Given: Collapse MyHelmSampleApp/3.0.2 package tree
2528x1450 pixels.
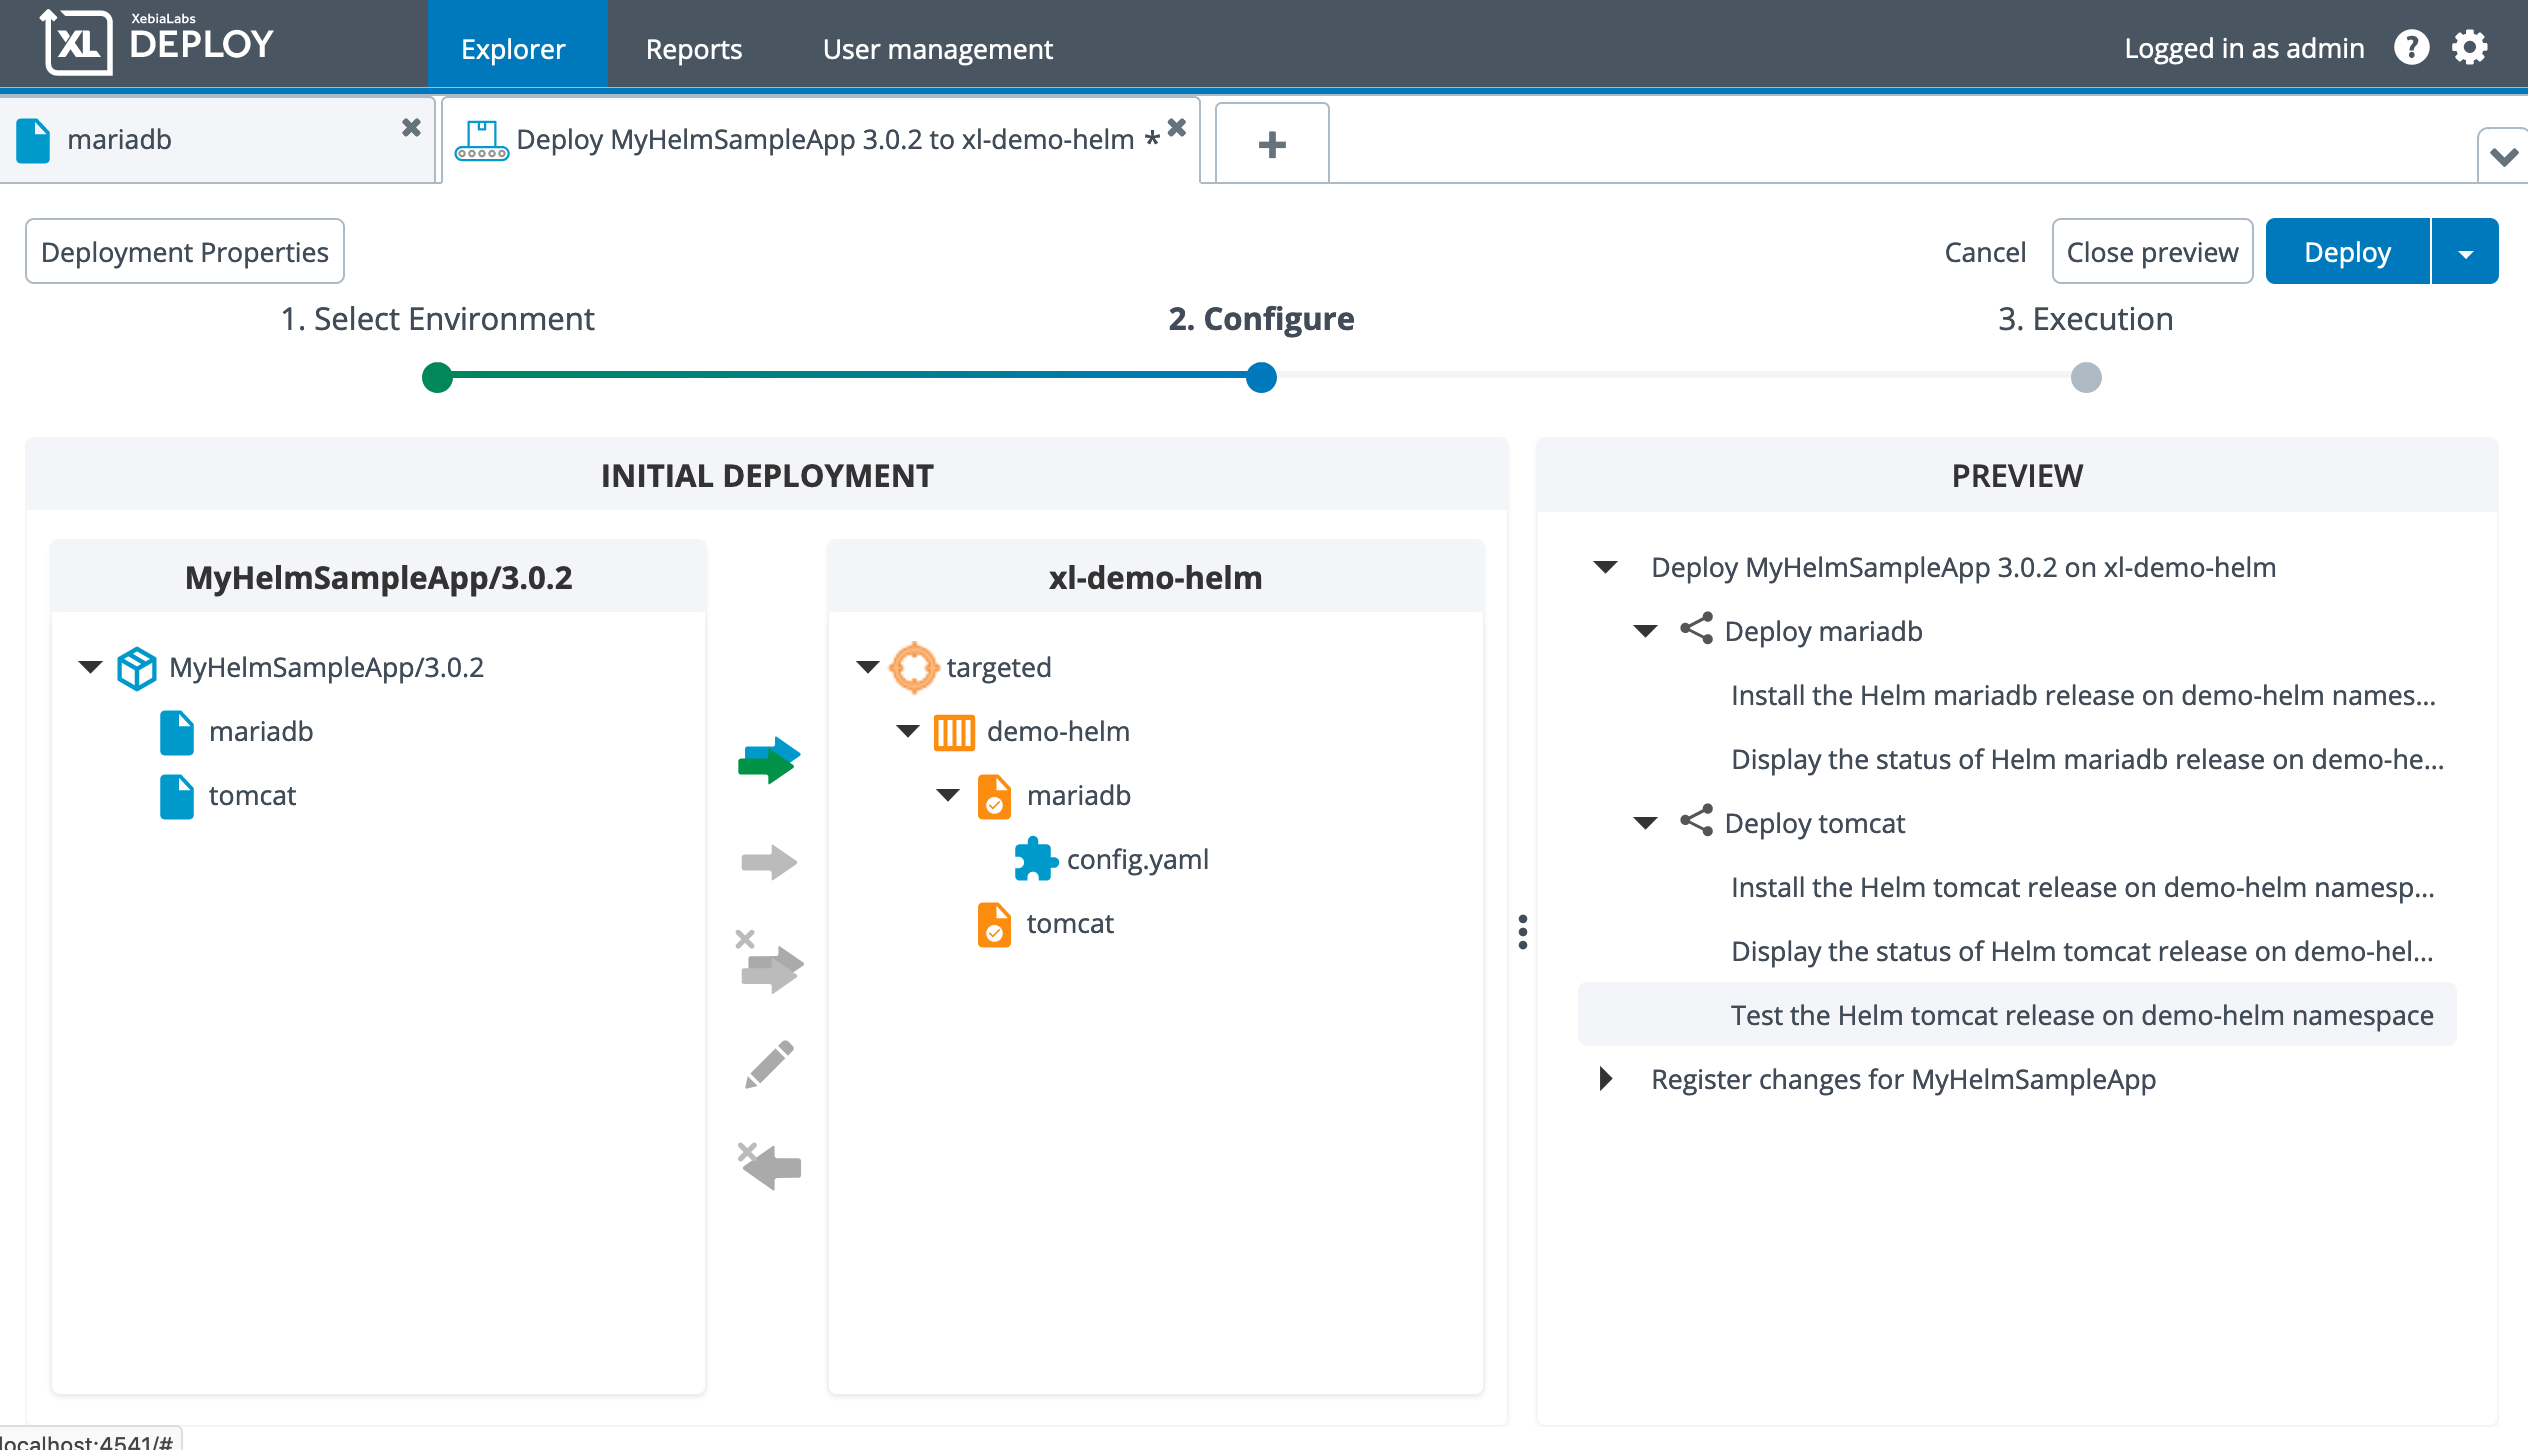Looking at the screenshot, I should pos(90,667).
